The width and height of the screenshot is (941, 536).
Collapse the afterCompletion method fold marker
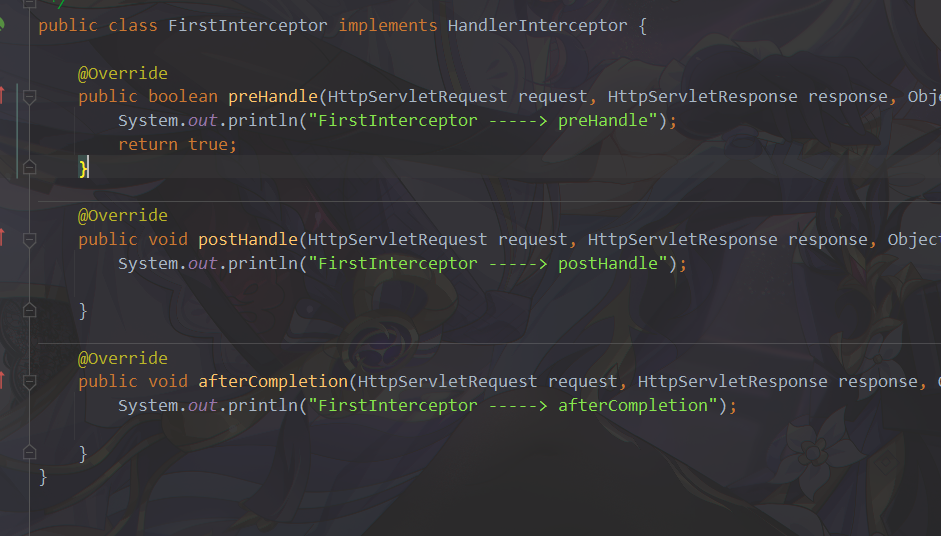[29, 382]
